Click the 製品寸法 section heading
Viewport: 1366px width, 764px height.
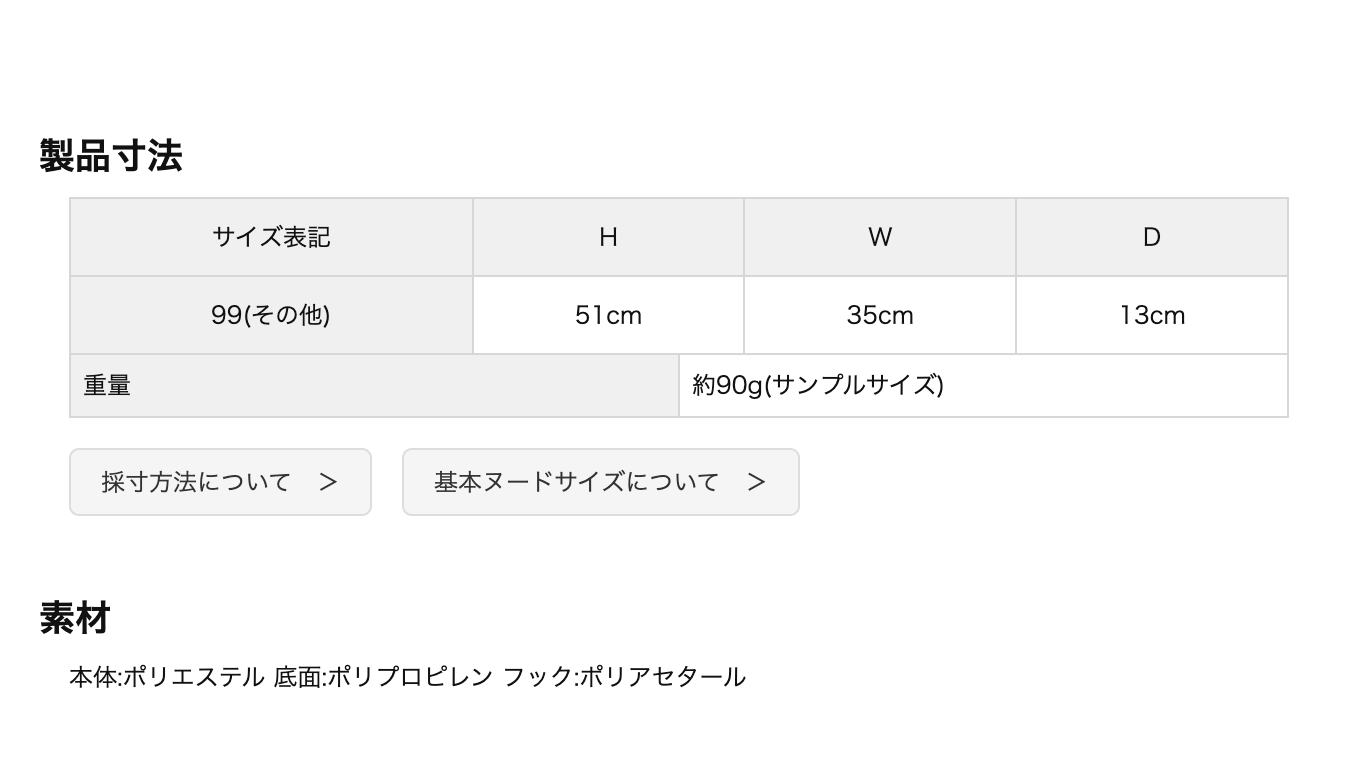[111, 156]
